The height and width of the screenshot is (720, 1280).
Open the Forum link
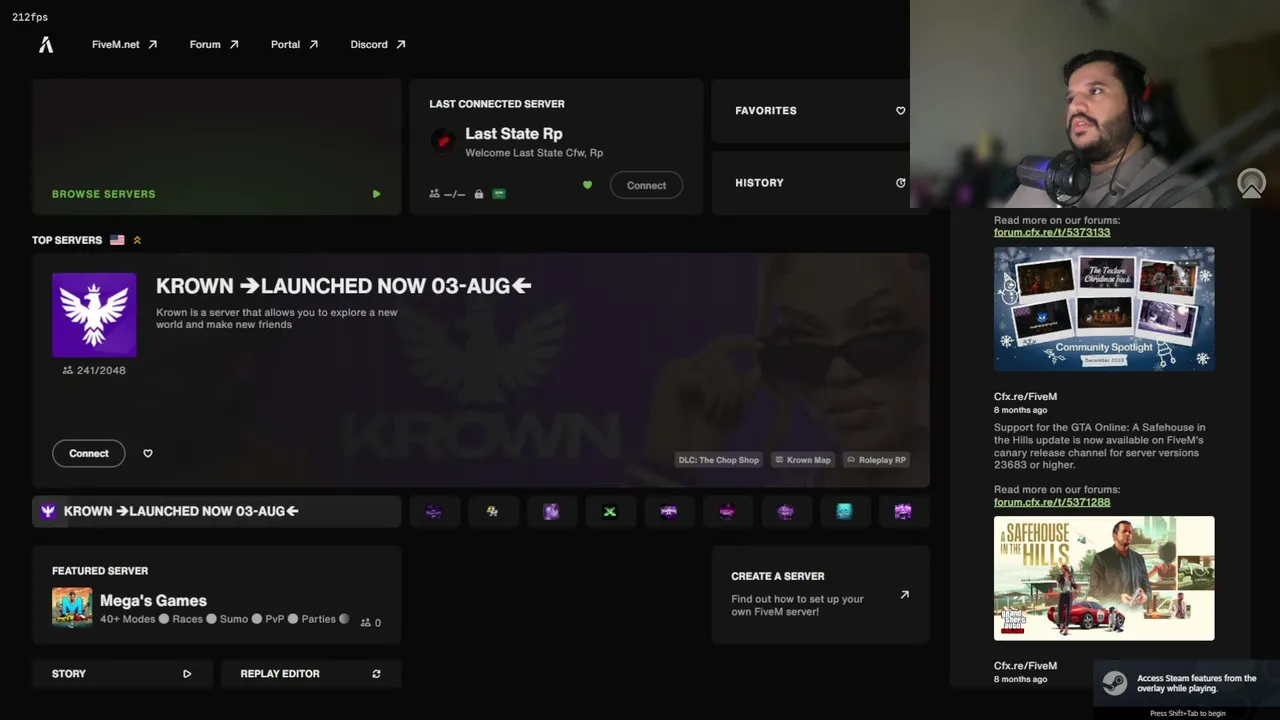tap(214, 44)
